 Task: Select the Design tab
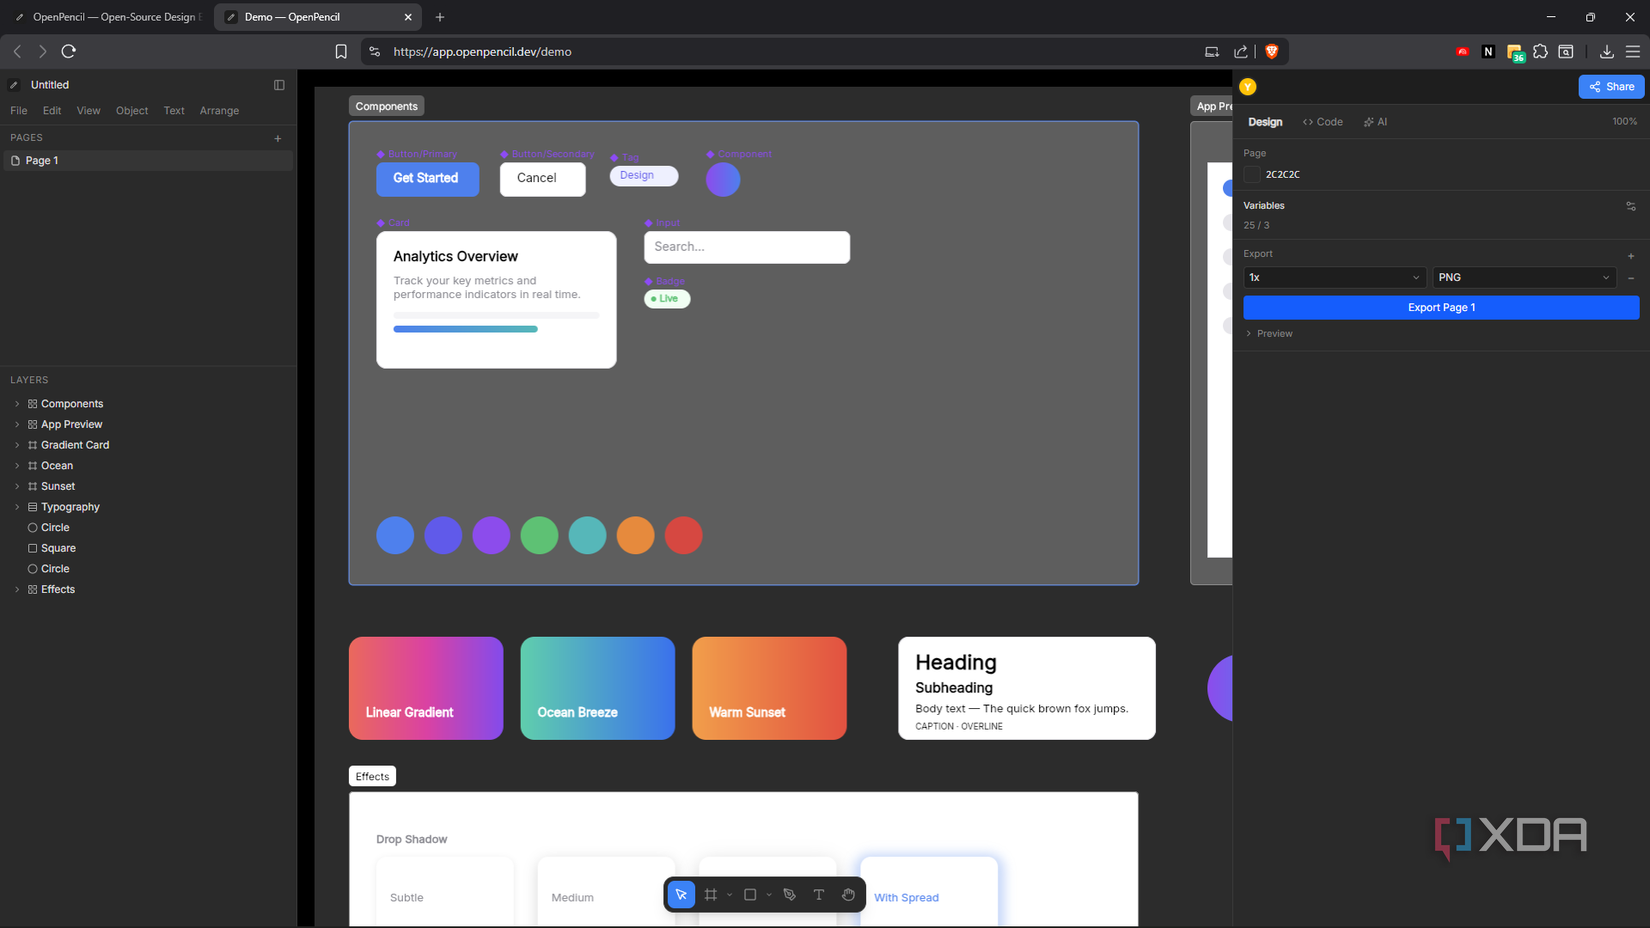tap(1265, 122)
